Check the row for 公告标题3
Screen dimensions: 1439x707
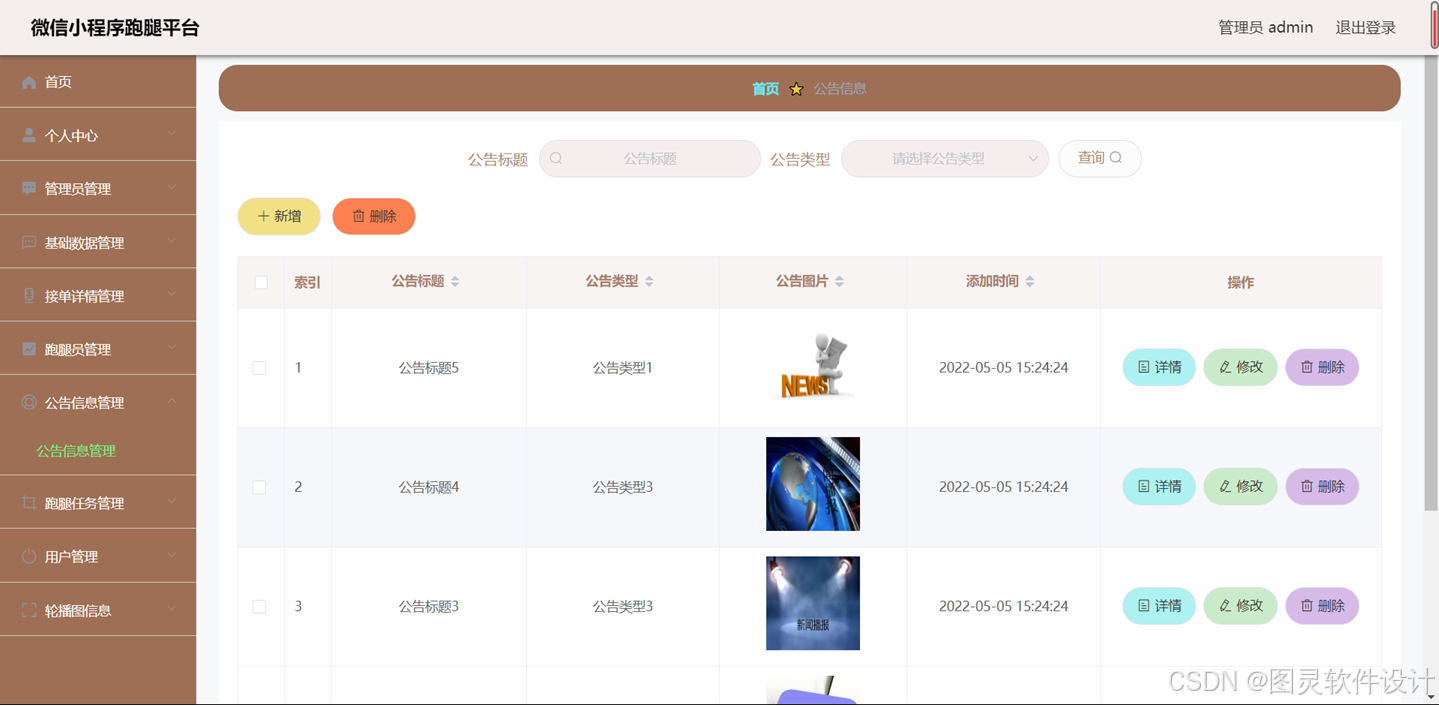(259, 606)
